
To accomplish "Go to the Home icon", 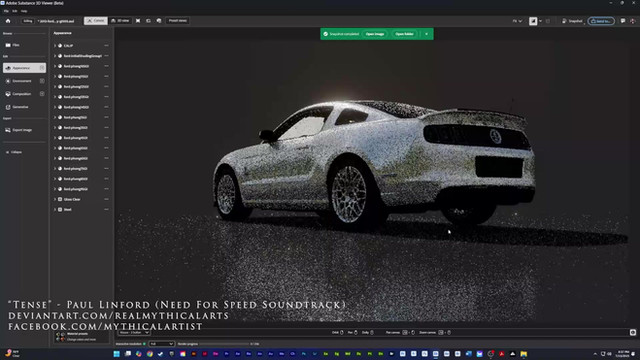I will 8,21.
